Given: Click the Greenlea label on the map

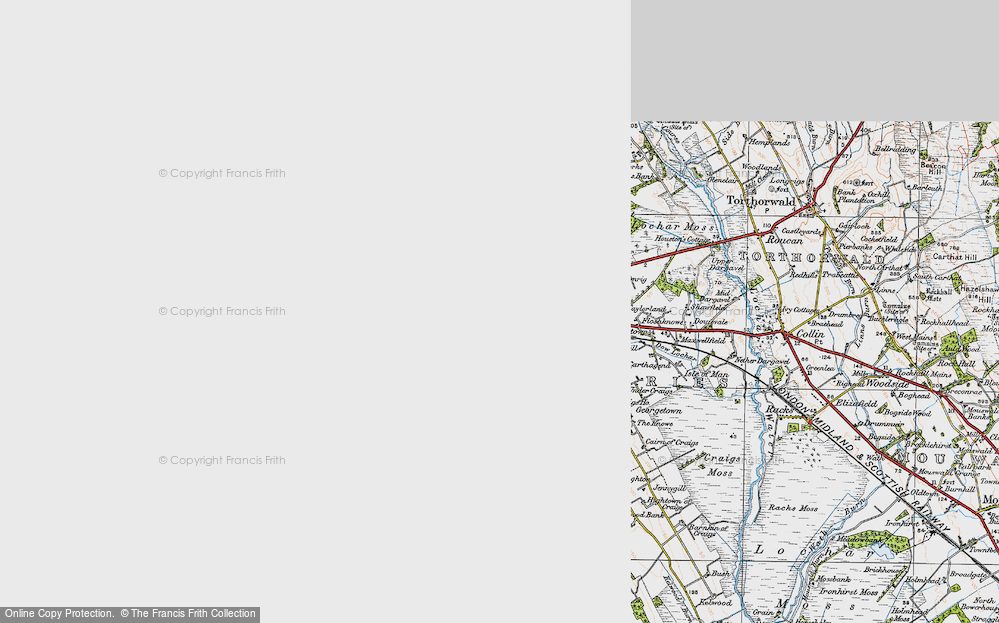Looking at the screenshot, I should 820,368.
